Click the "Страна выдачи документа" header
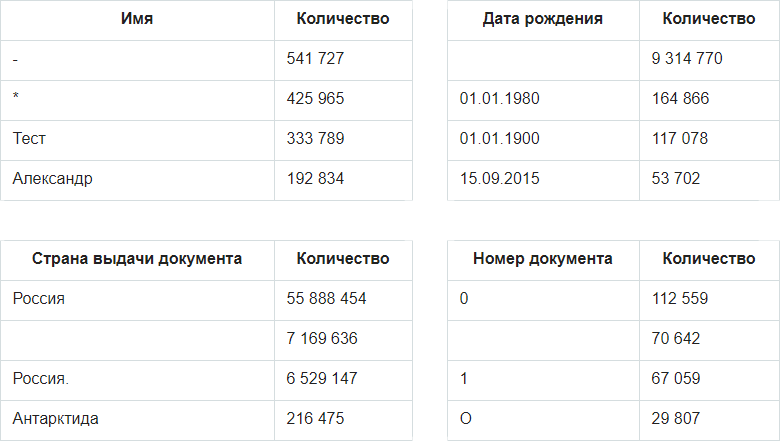Image resolution: width=780 pixels, height=441 pixels. [x=136, y=259]
